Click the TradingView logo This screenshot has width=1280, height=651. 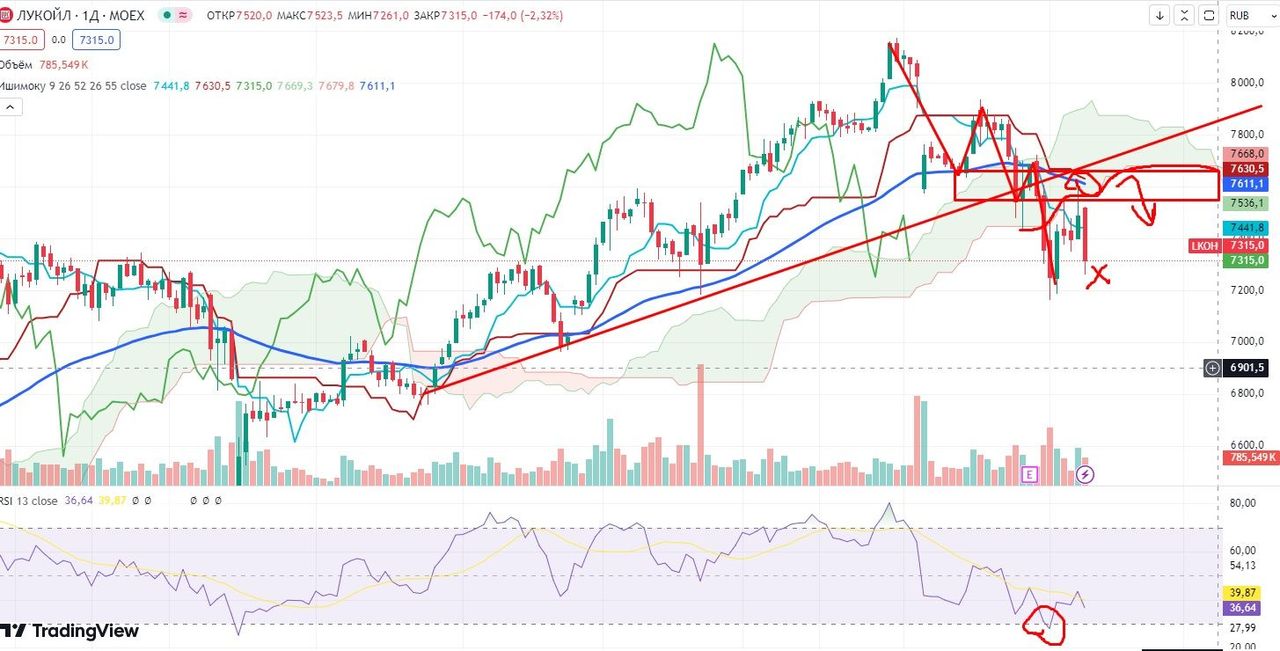[x=70, y=631]
